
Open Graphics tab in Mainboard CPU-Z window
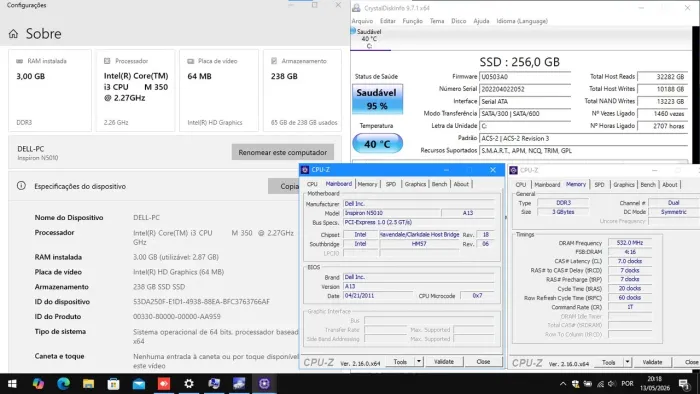[415, 184]
